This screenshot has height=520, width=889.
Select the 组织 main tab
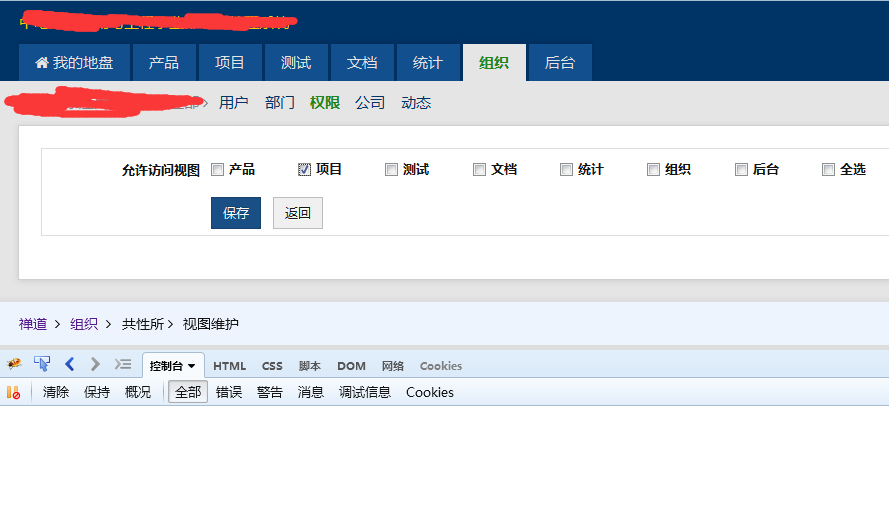pos(494,62)
